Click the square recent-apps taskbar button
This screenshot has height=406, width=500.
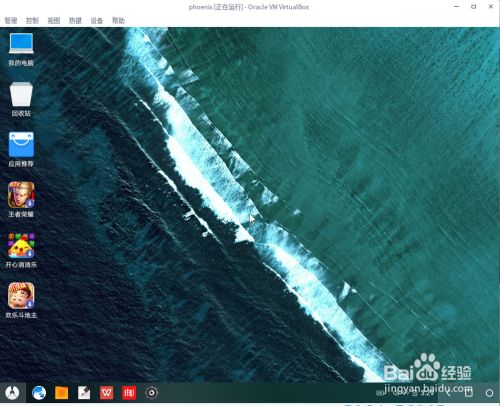(x=469, y=393)
